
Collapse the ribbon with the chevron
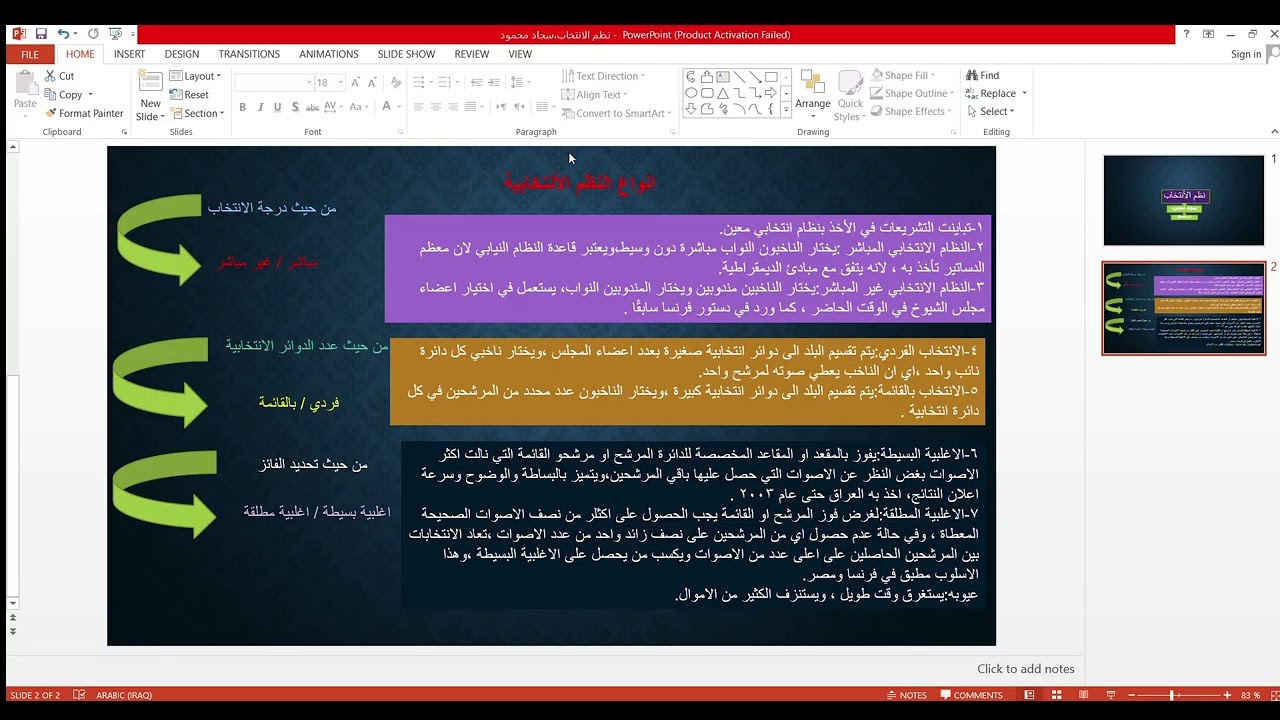[x=1273, y=131]
